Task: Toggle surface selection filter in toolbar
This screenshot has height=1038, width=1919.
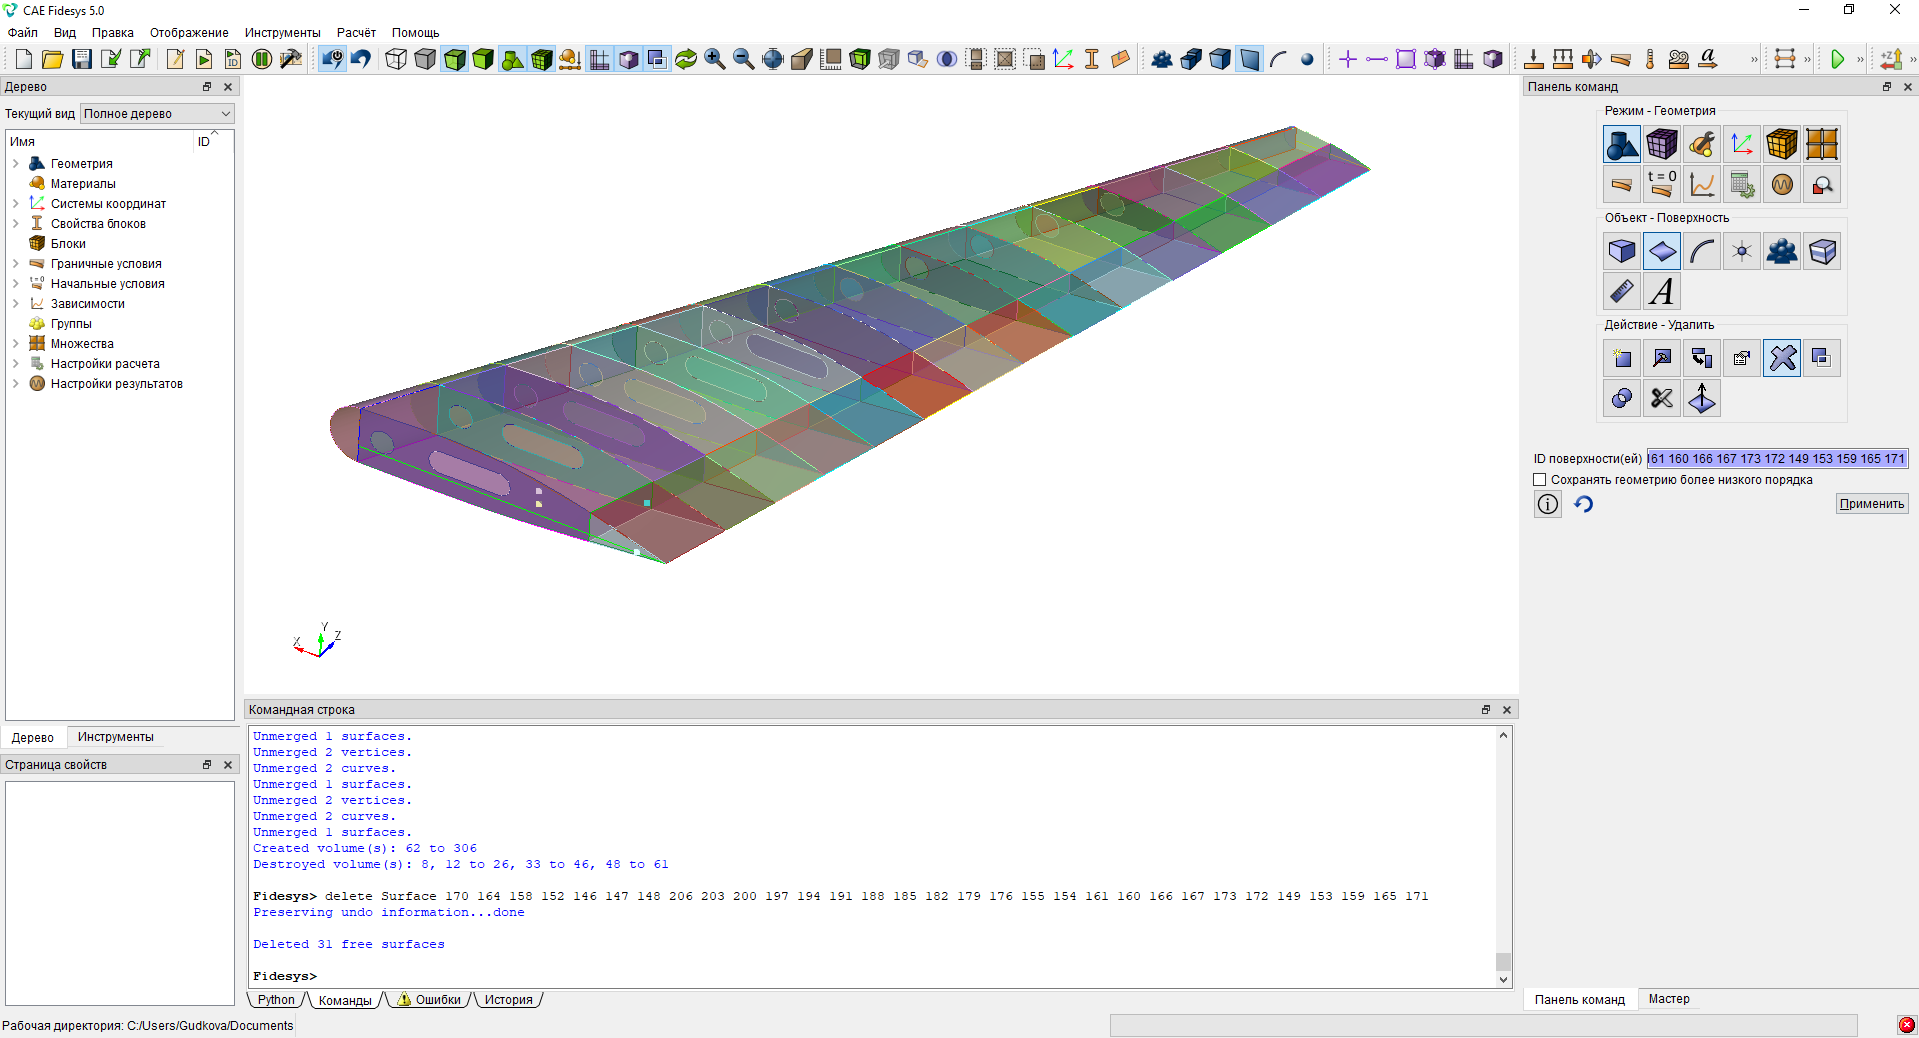Action: 1250,59
